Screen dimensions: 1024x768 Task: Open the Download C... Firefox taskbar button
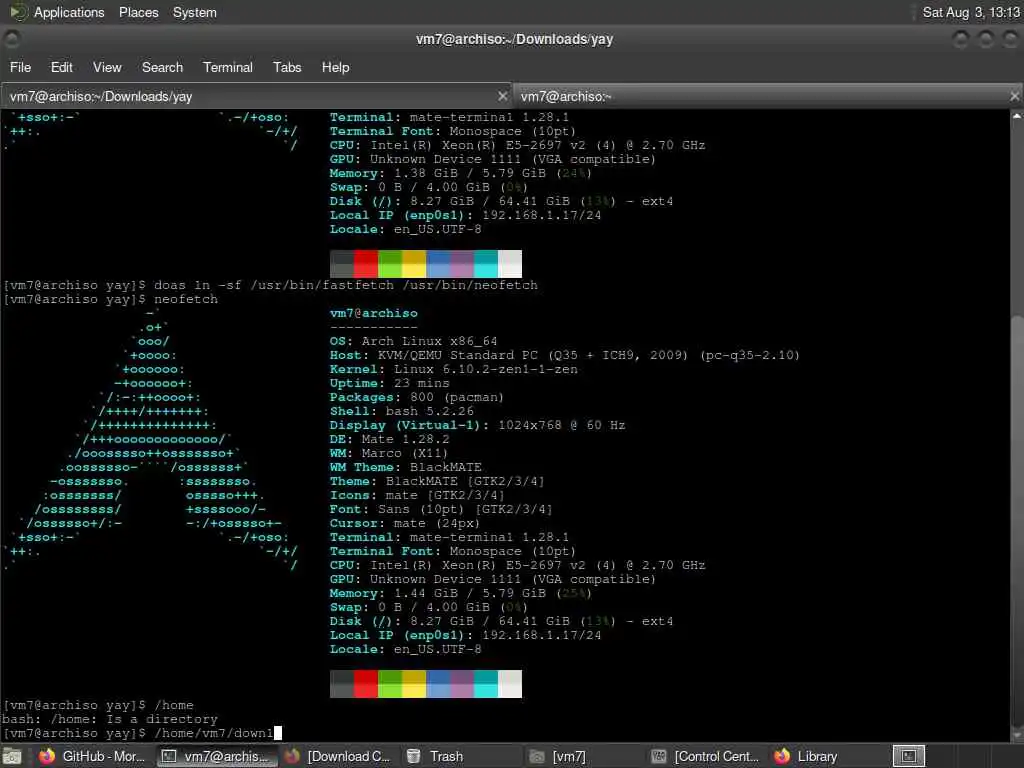338,756
